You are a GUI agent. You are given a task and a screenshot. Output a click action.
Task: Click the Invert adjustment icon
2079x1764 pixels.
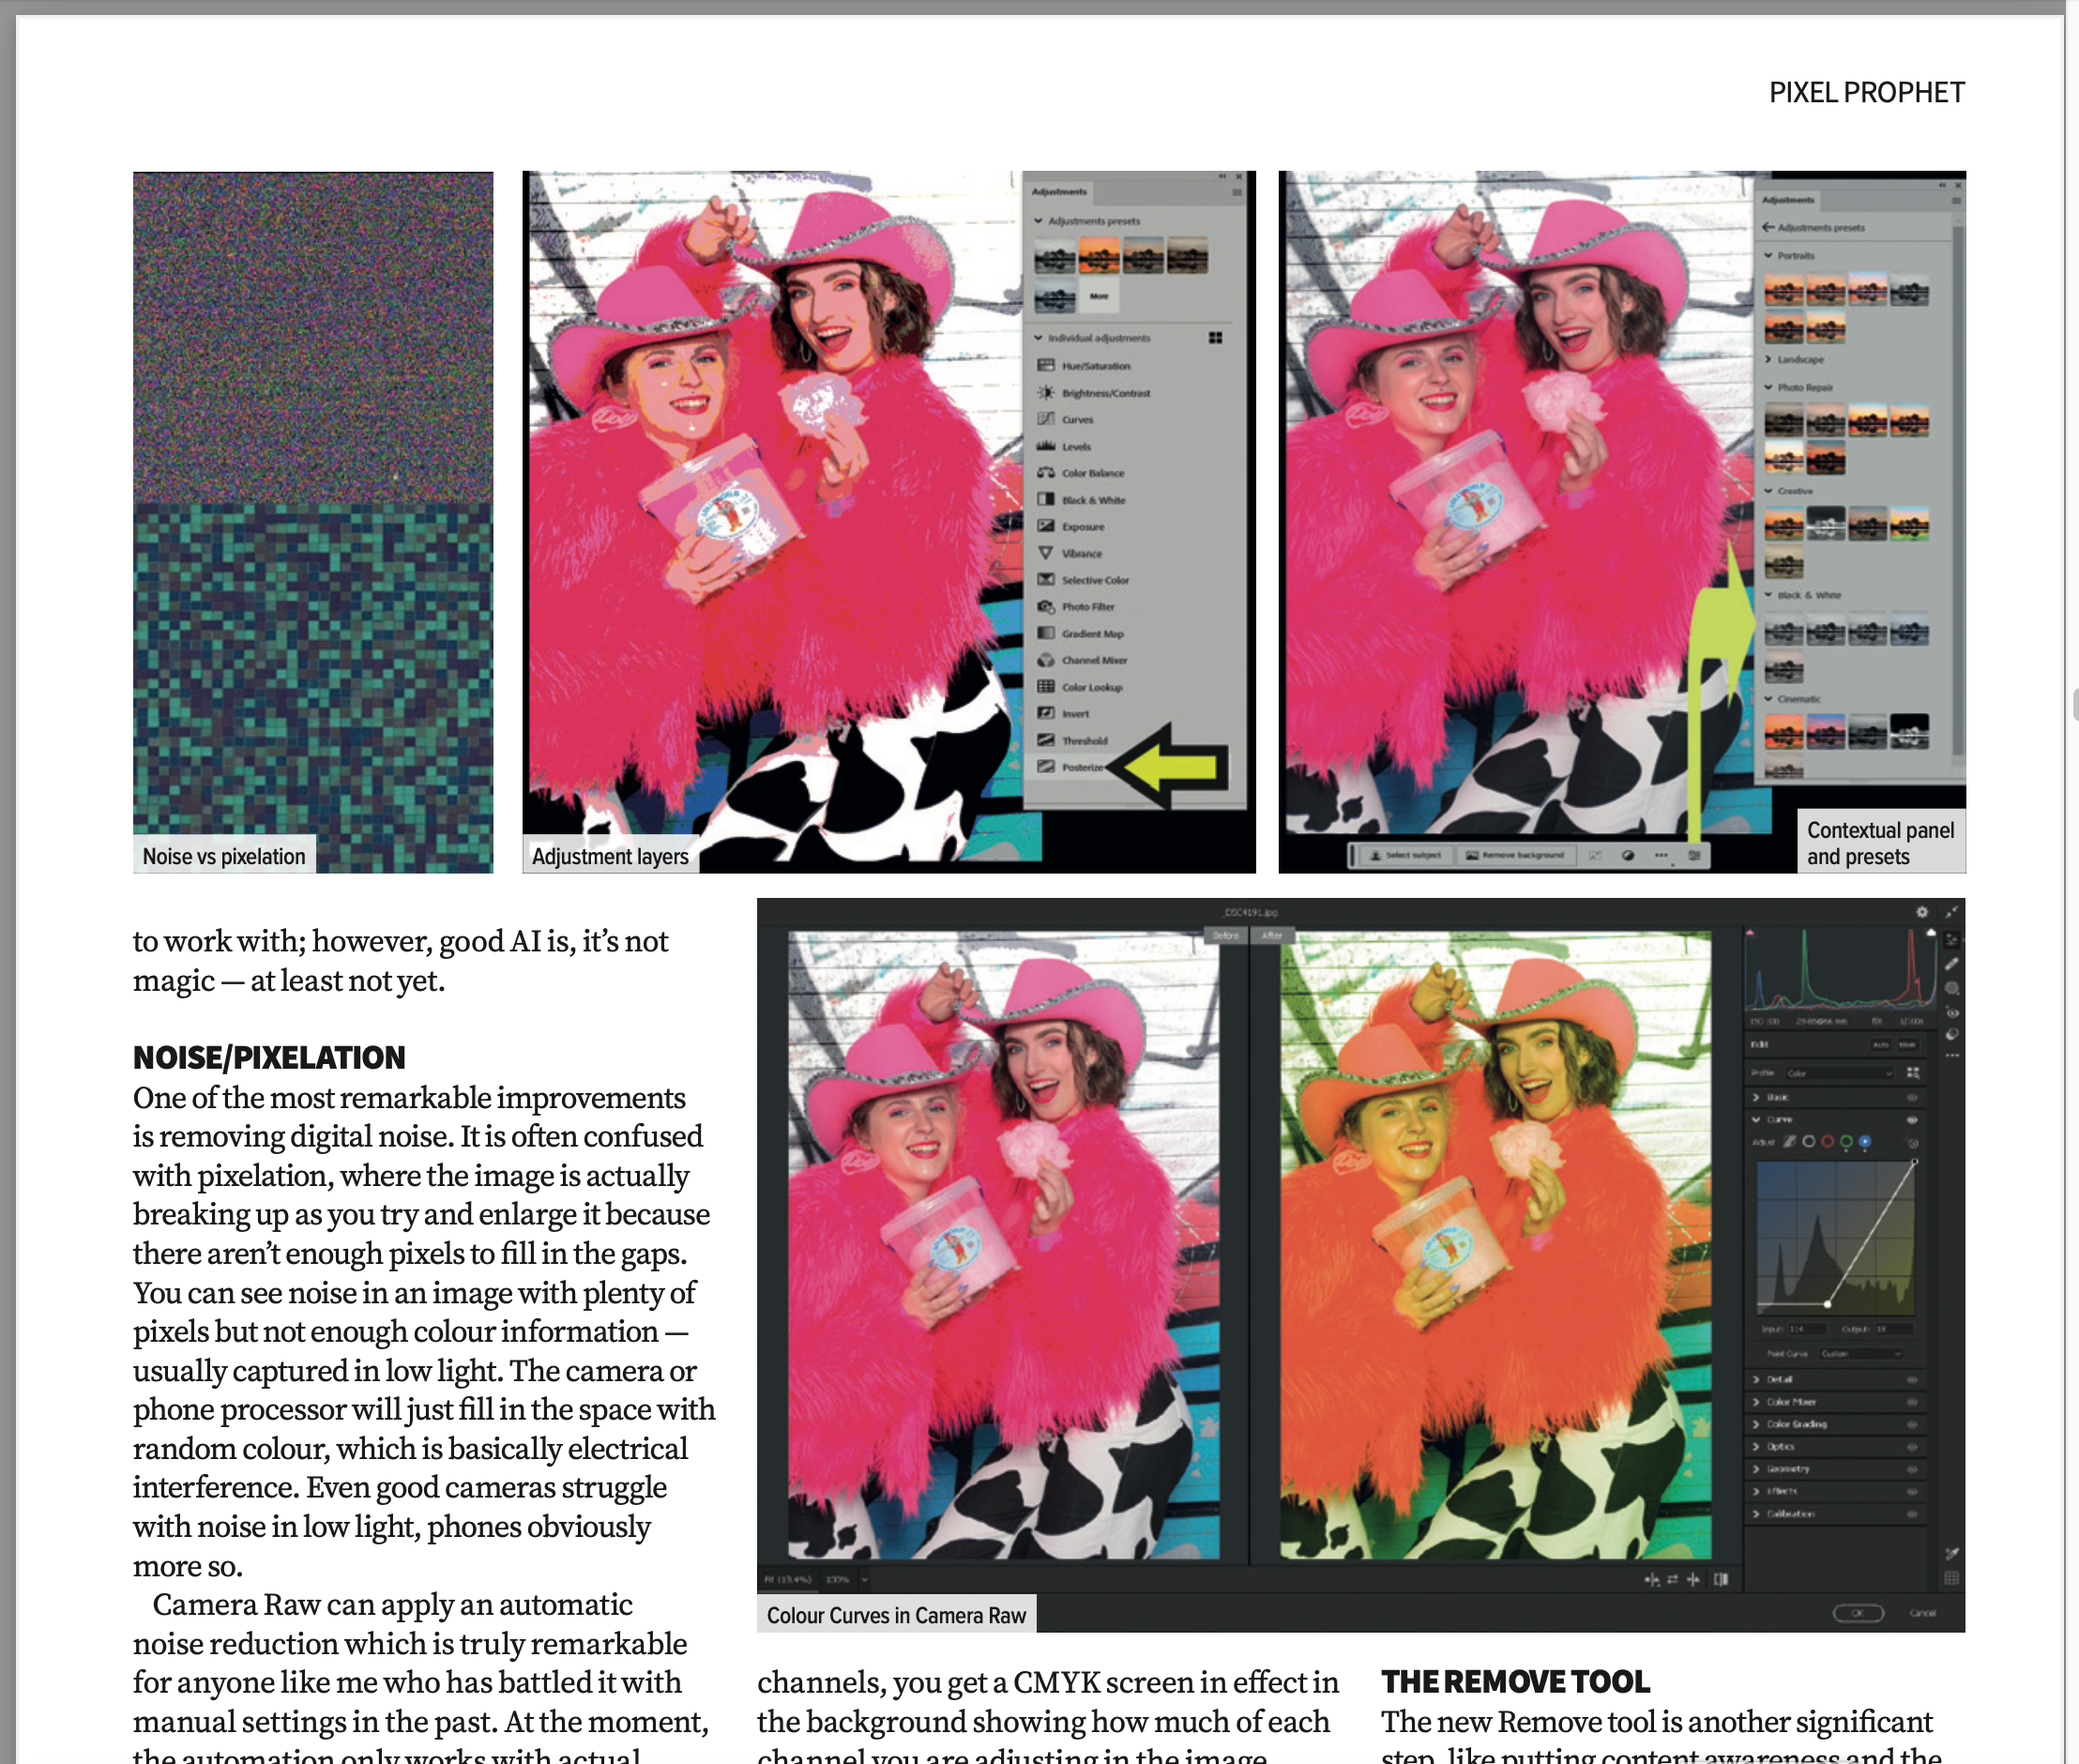tap(1045, 713)
